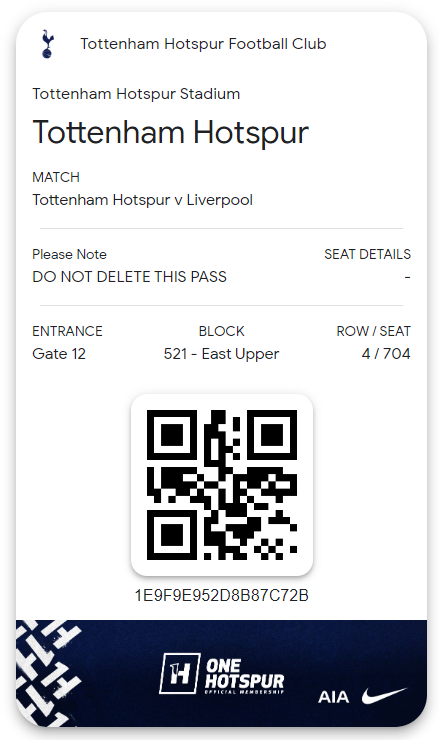This screenshot has width=439, height=740.
Task: Click the SEAT DETAILS label
Action: 368,254
